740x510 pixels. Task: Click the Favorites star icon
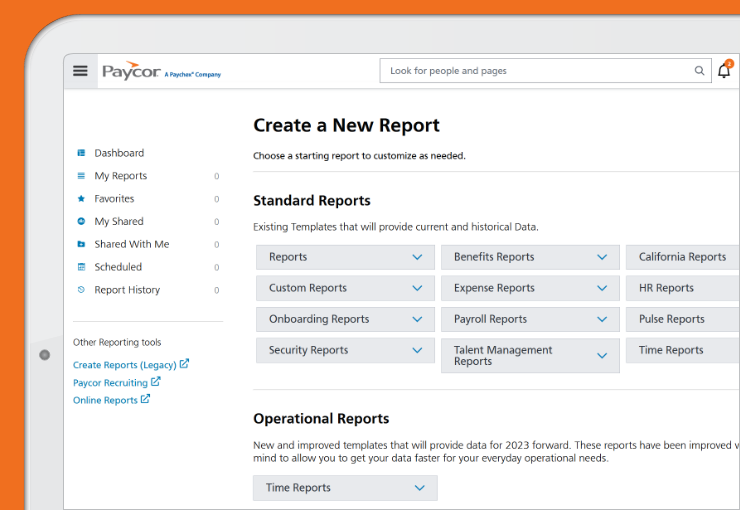pos(81,199)
